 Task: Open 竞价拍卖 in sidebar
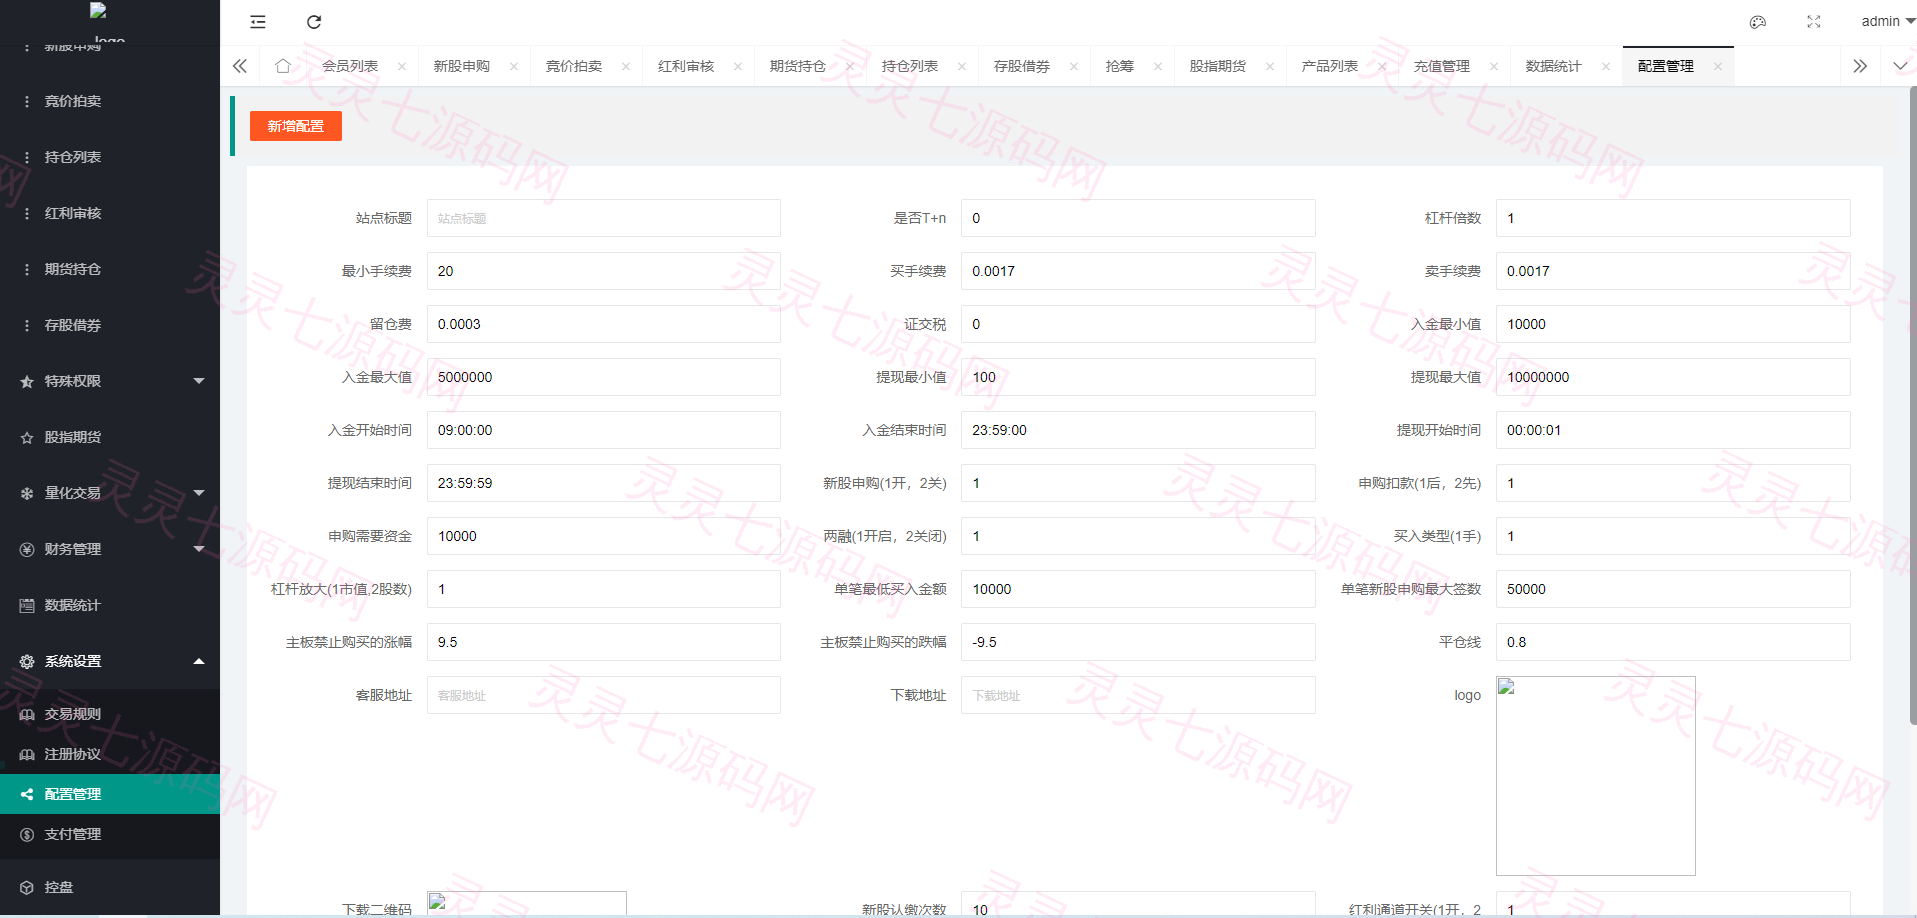110,101
